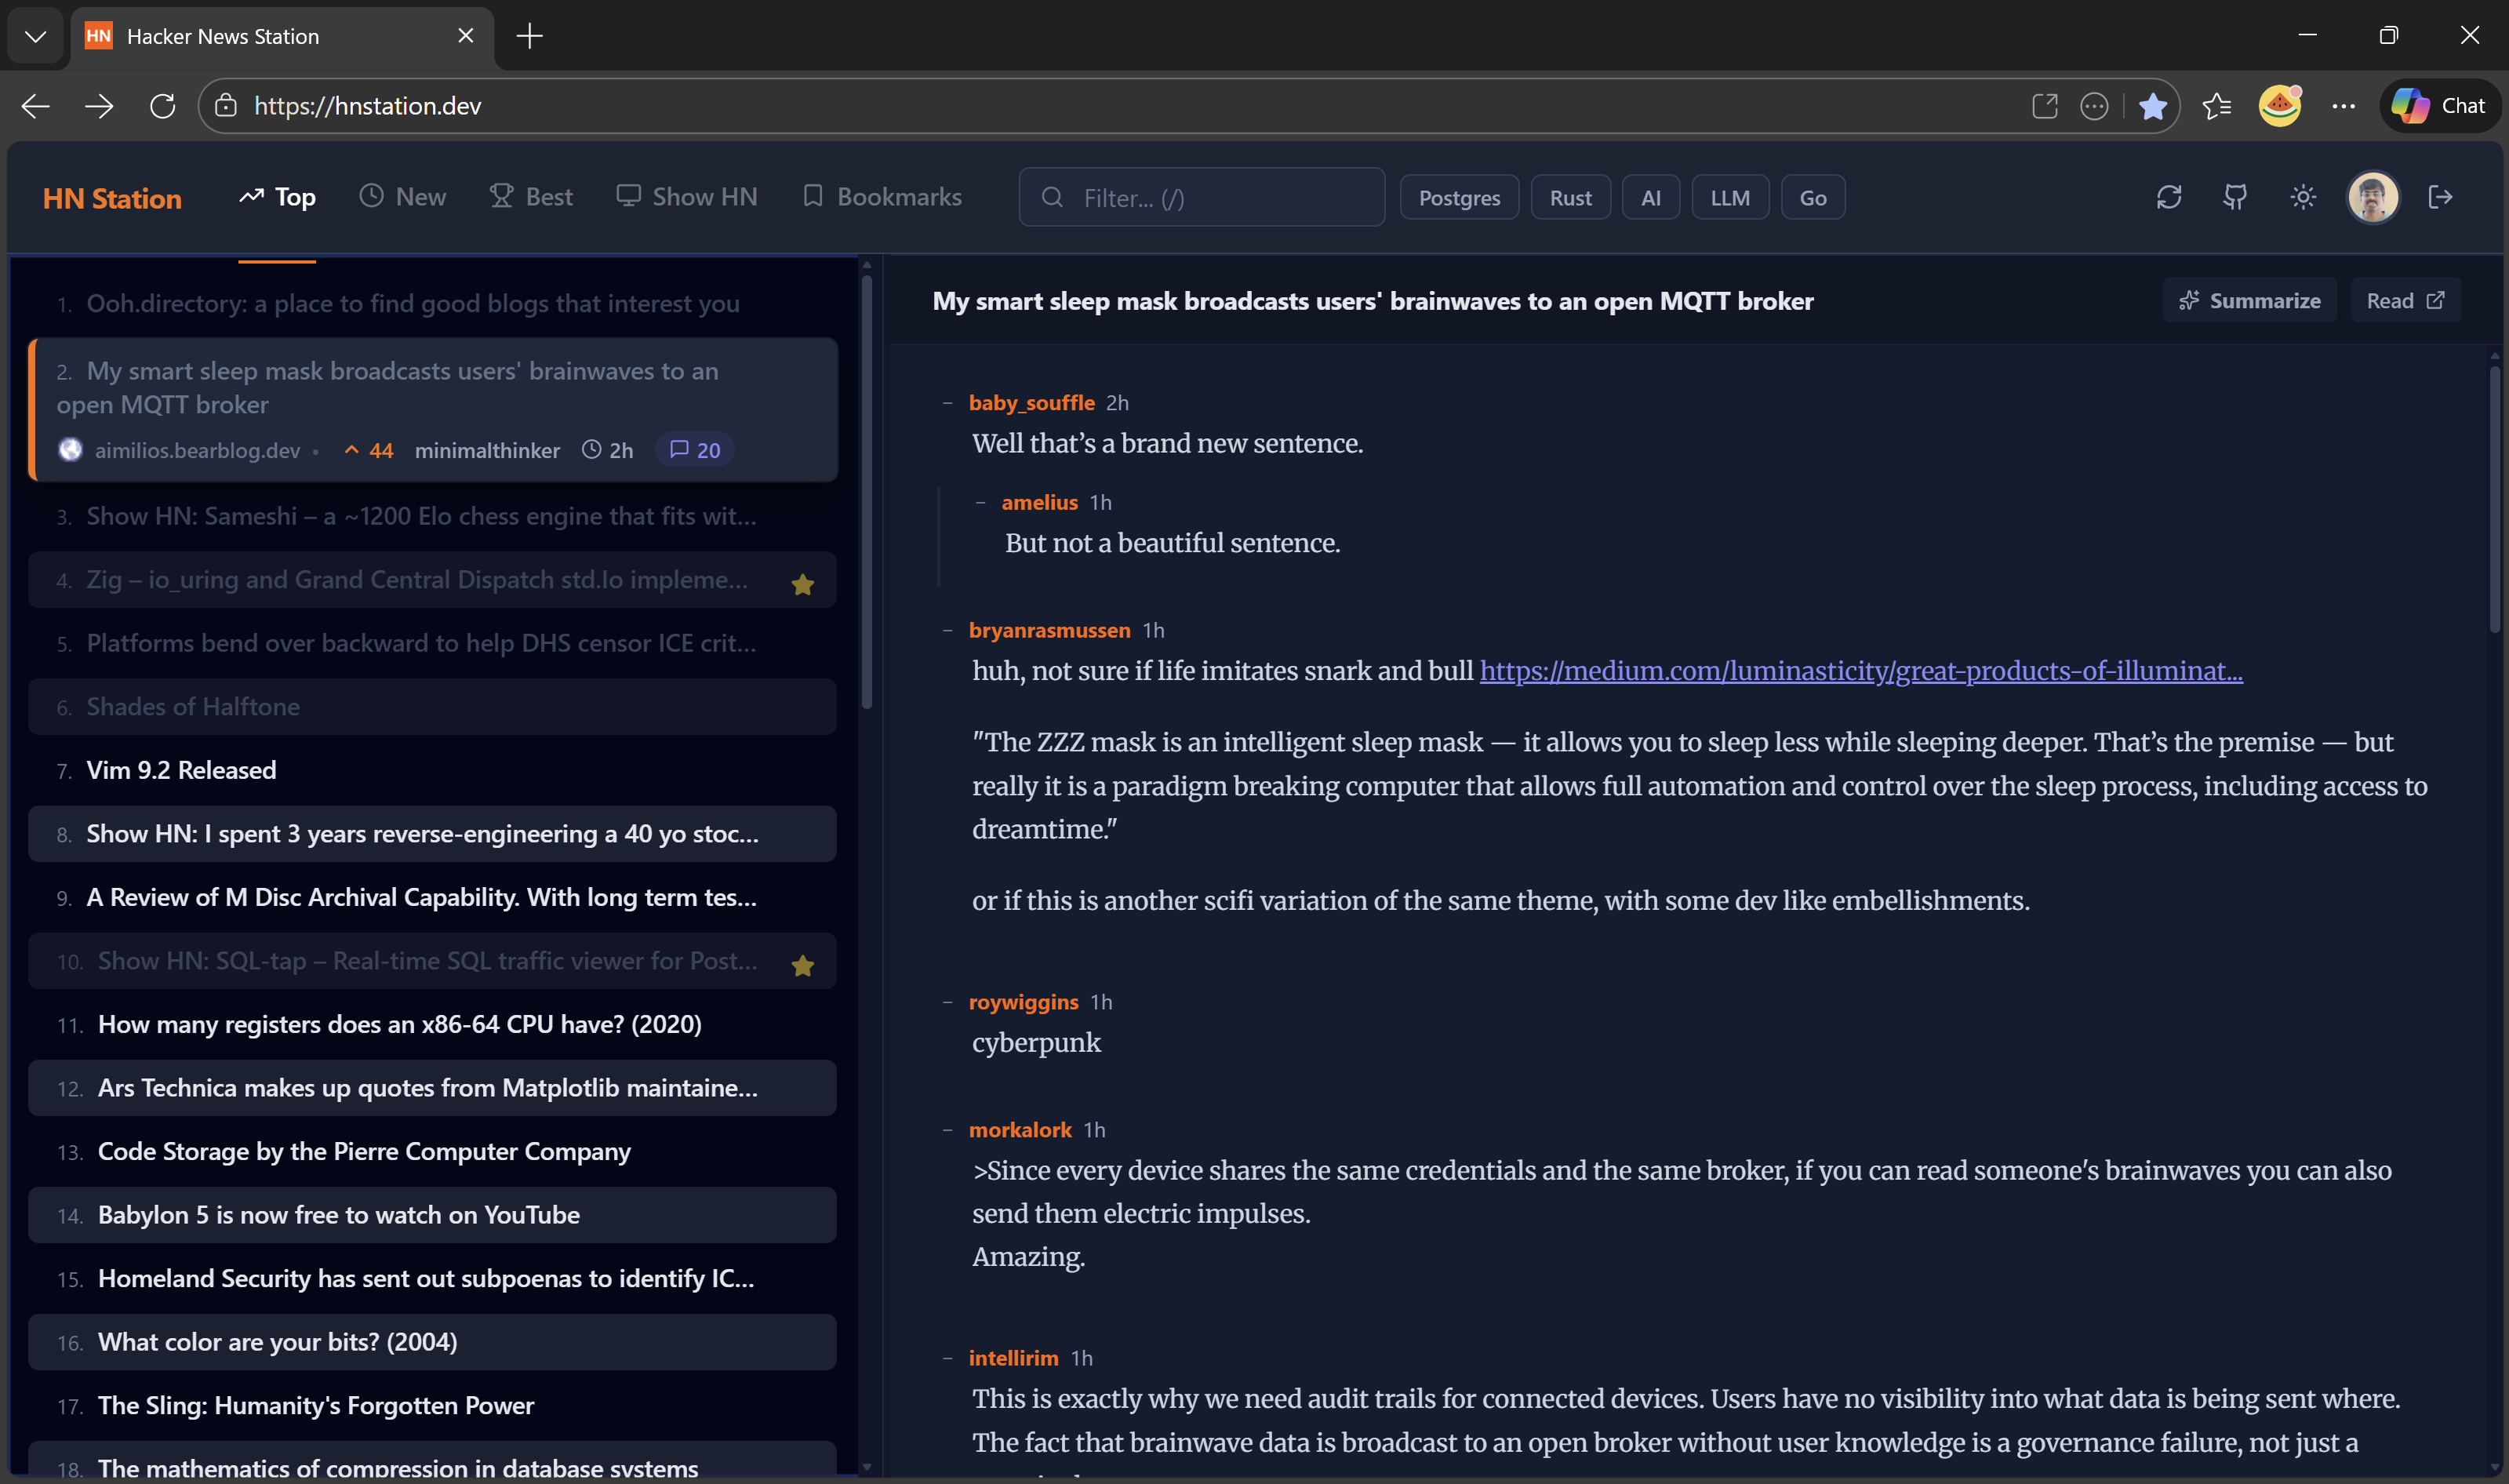Screen dimensions: 2509x1484
Task: Toggle the sun light/dark theme icon
Action: click(x=2303, y=197)
